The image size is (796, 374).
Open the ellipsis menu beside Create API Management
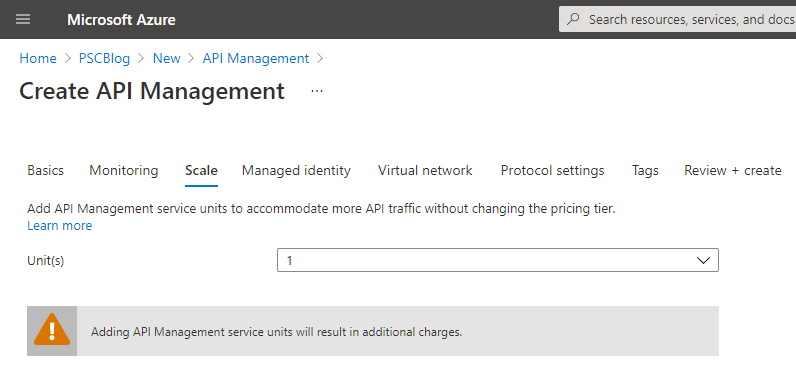(x=317, y=91)
